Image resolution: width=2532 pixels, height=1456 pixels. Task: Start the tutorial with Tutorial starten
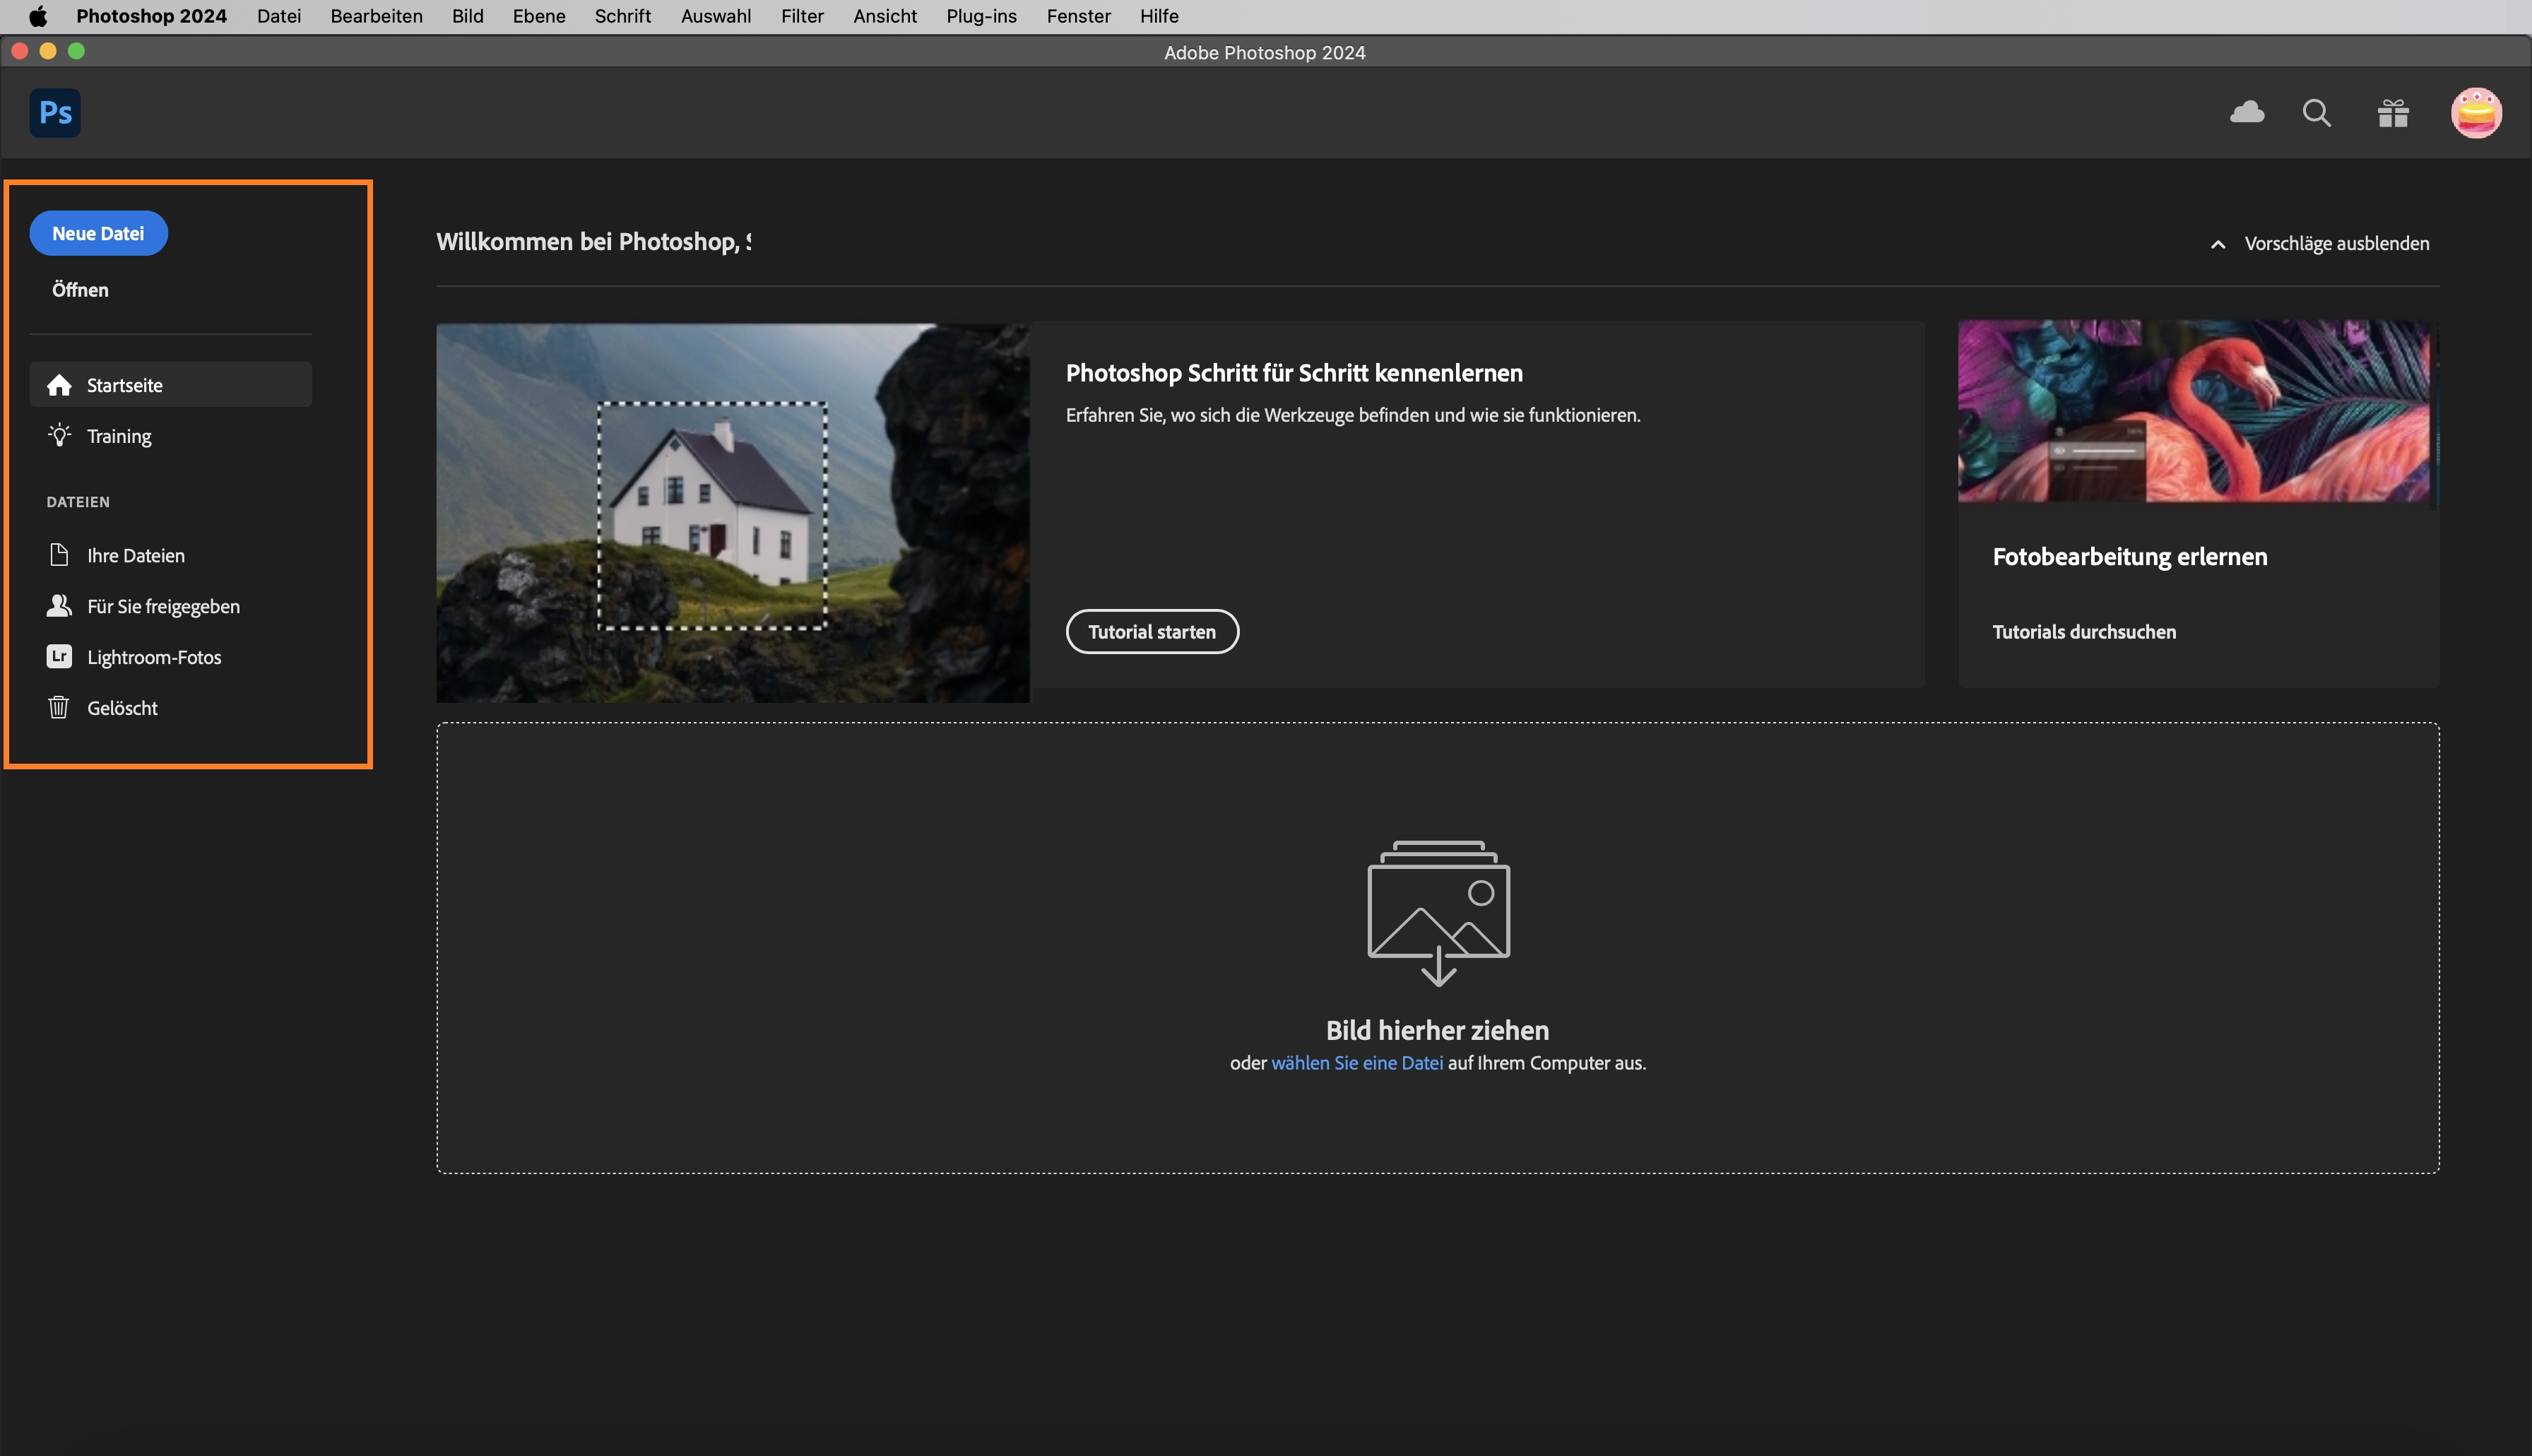(x=1152, y=631)
